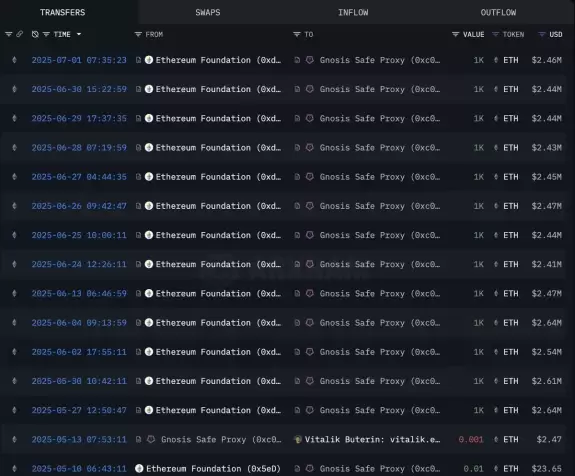Select the 0.01 value cell
575x476 pixels.
[x=473, y=469]
